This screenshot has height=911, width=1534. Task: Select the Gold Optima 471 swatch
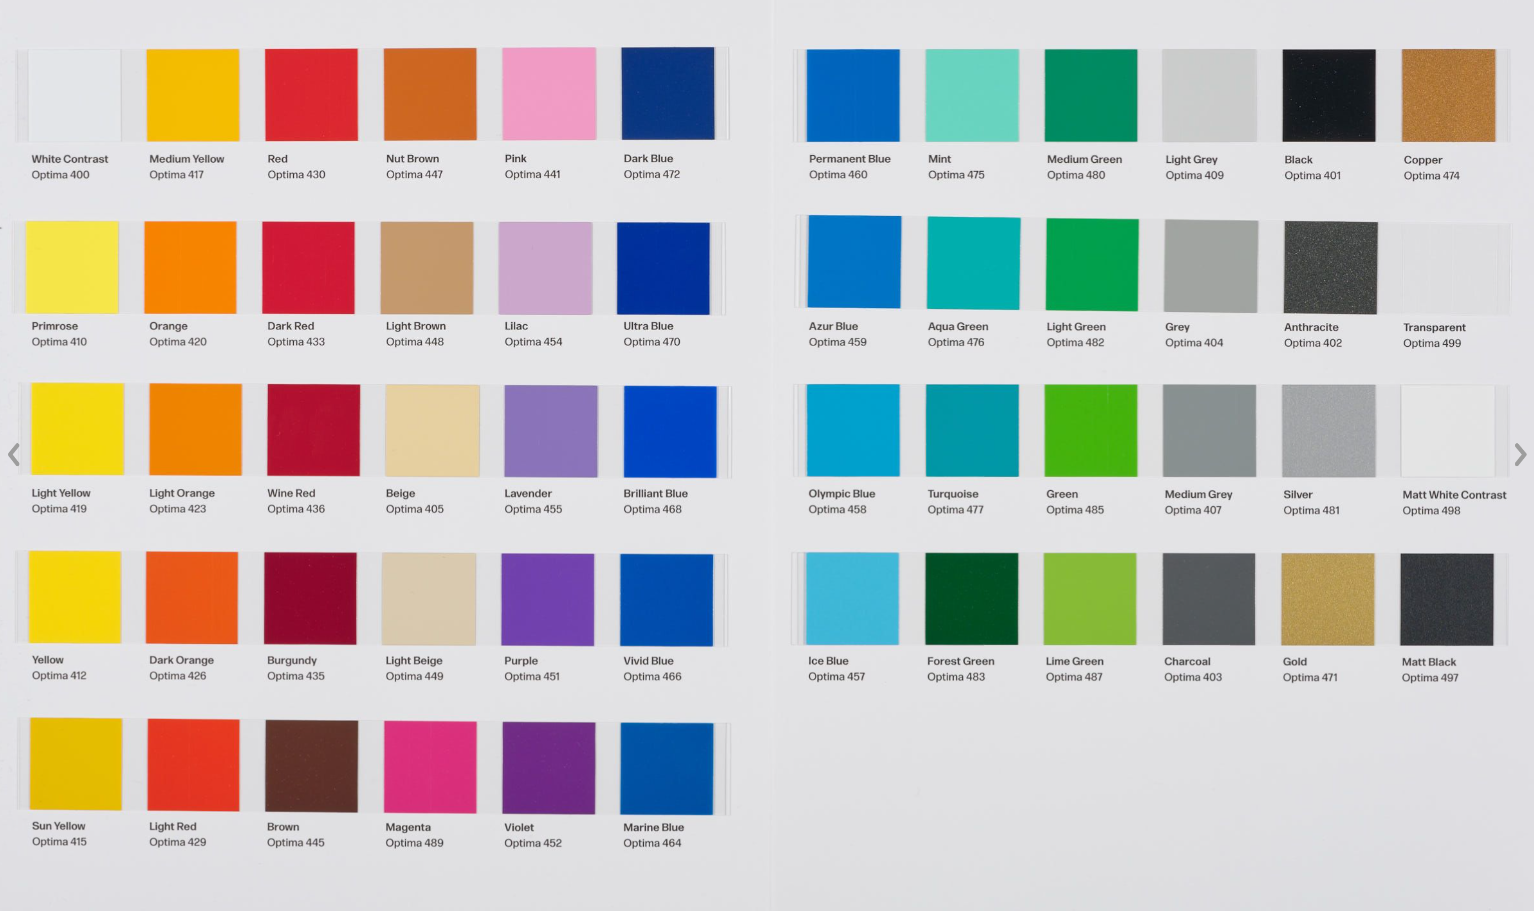1328,599
